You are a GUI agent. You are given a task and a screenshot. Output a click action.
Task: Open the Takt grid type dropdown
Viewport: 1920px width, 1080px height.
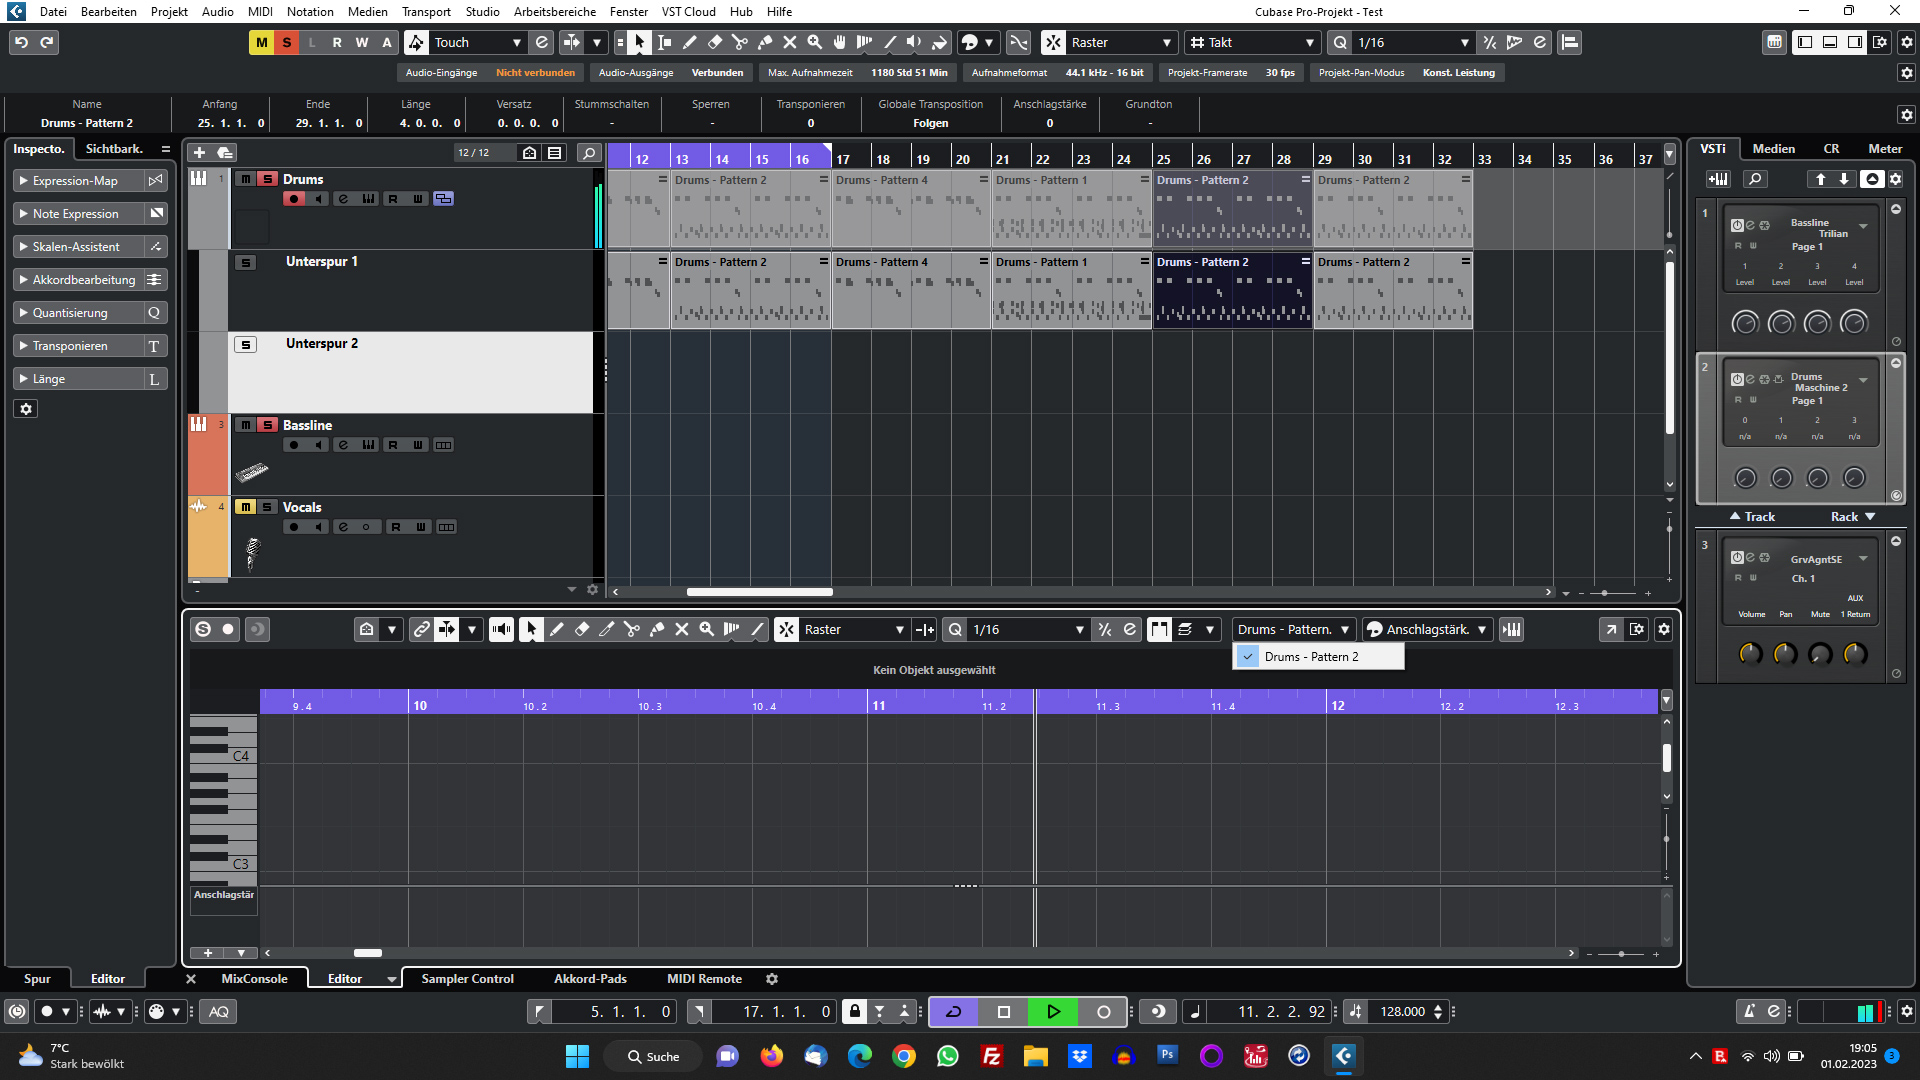tap(1251, 42)
